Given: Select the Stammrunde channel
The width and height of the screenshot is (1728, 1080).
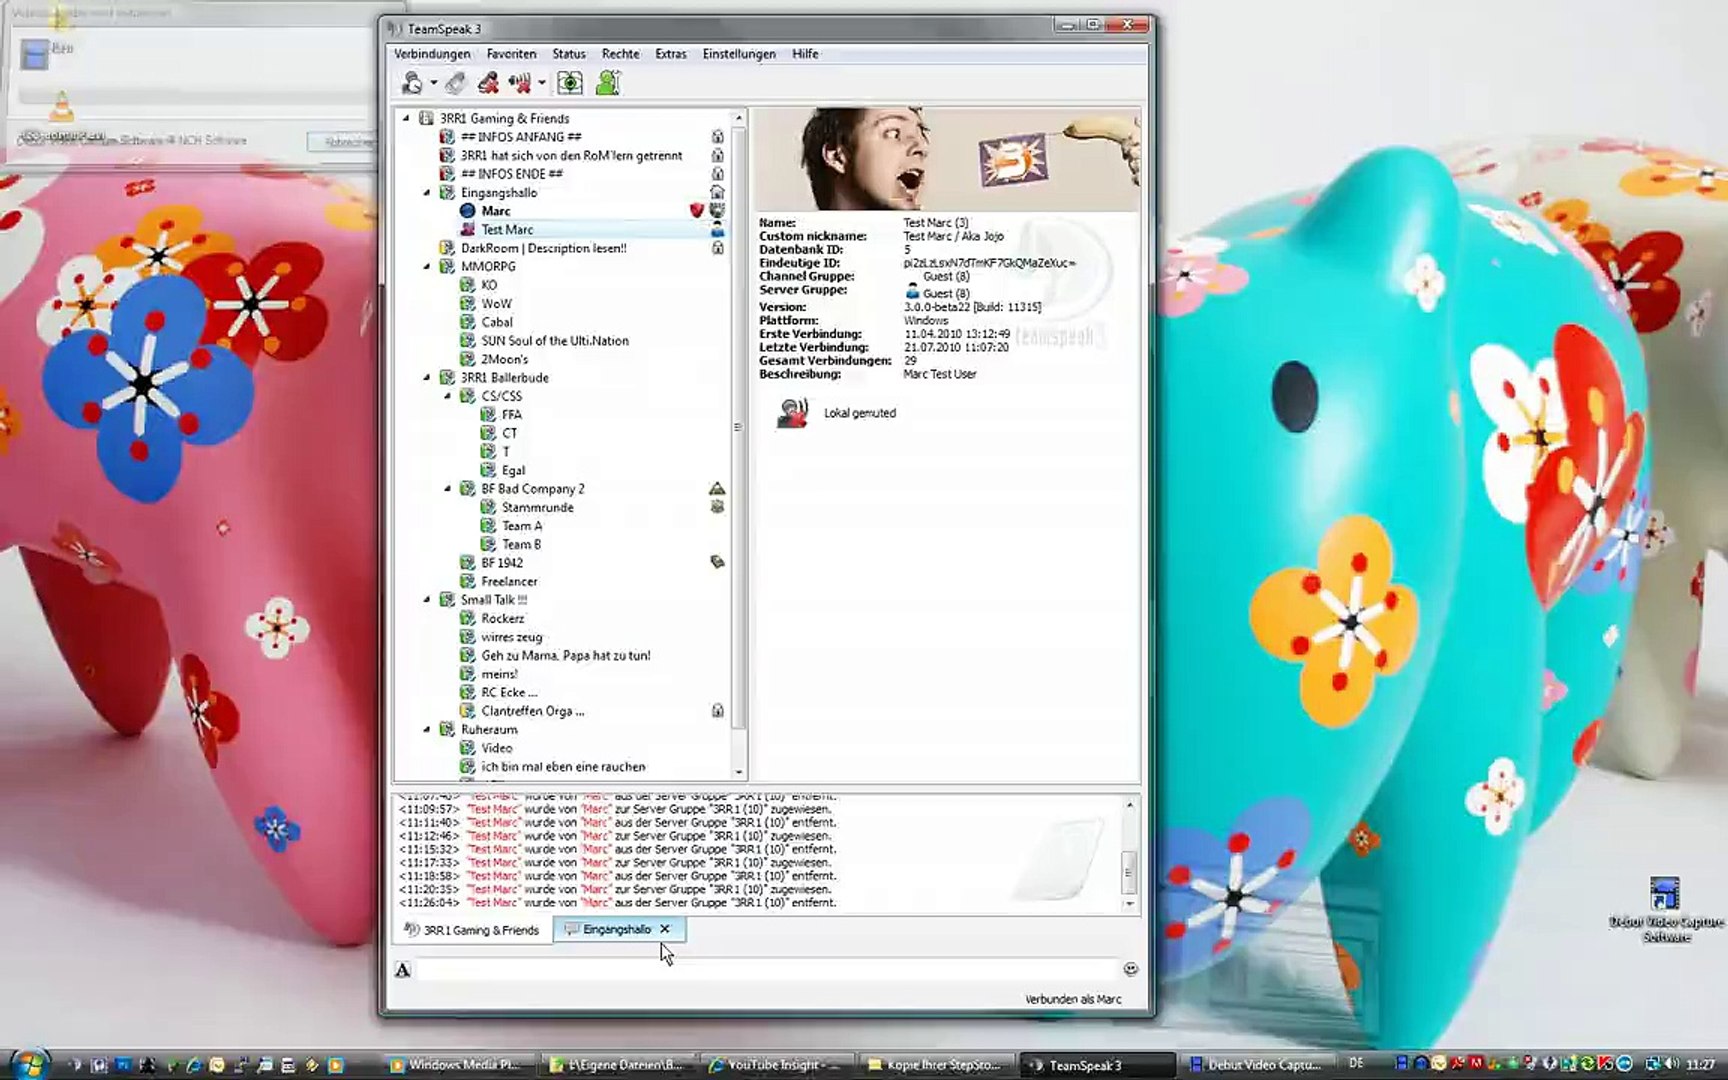Looking at the screenshot, I should [538, 507].
